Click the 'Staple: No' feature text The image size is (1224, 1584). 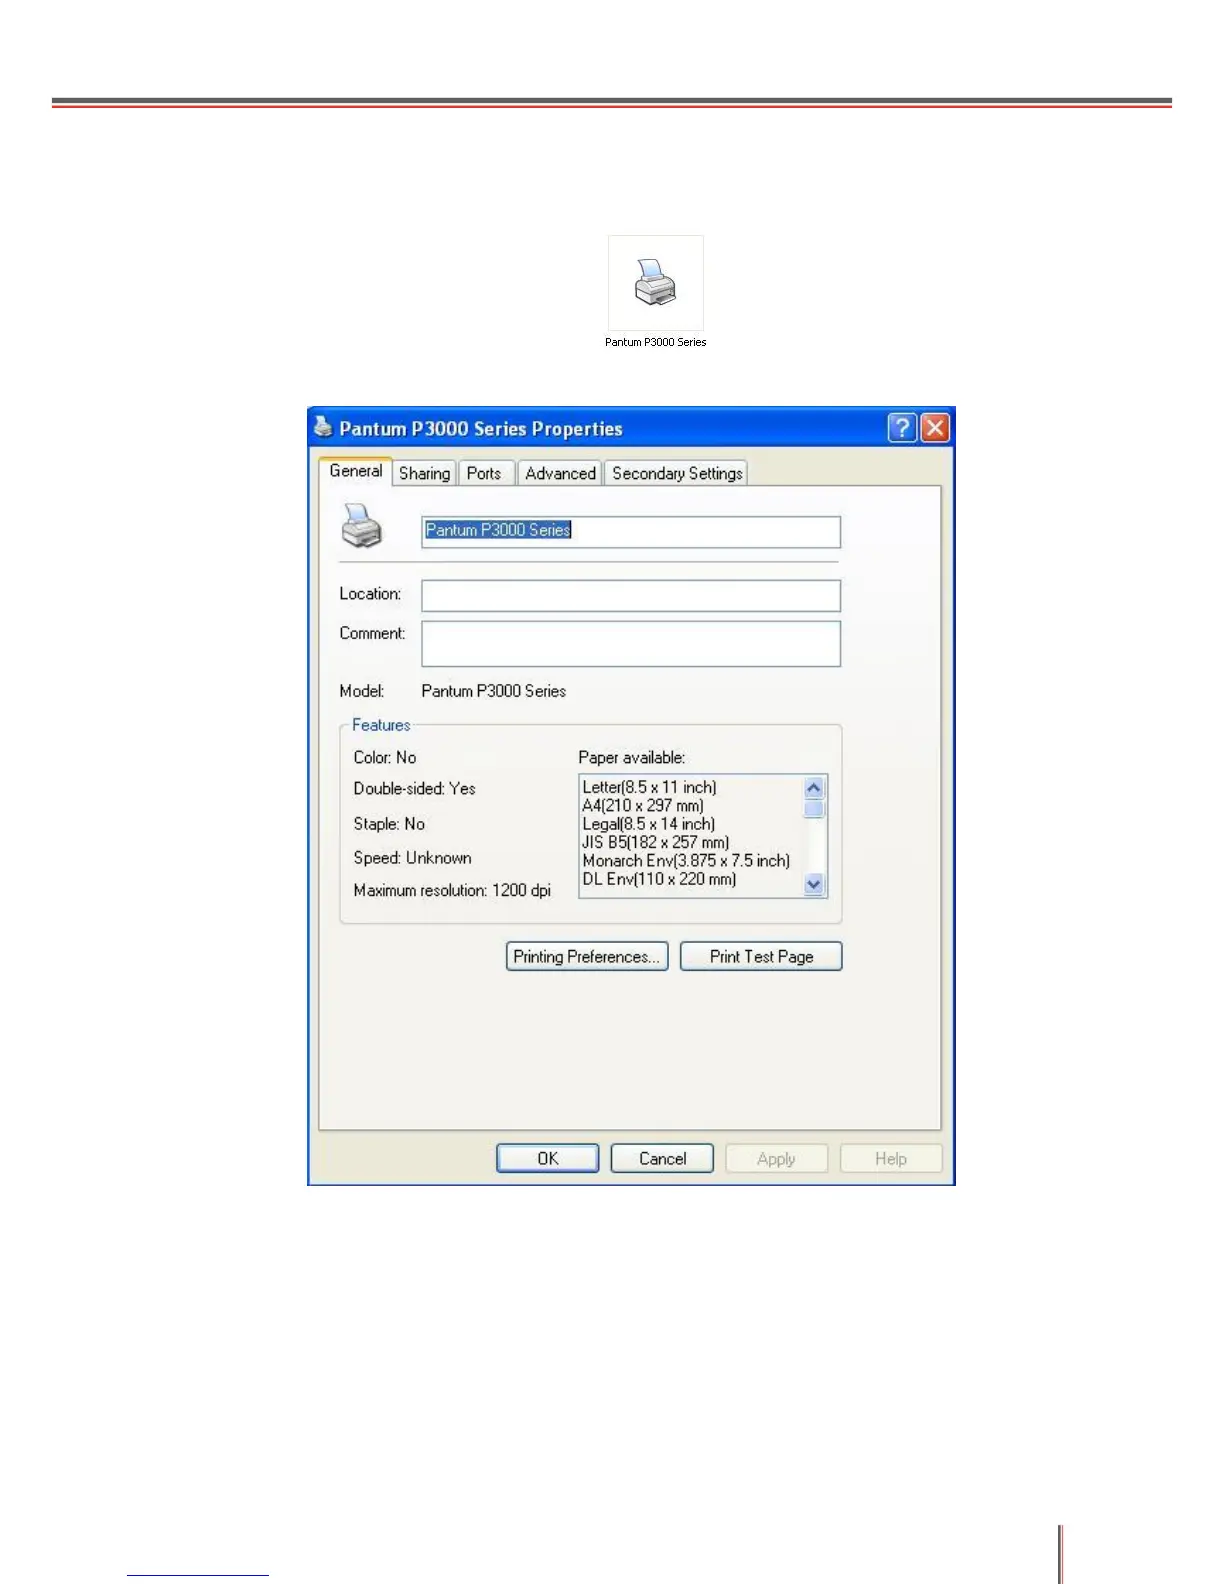(389, 824)
